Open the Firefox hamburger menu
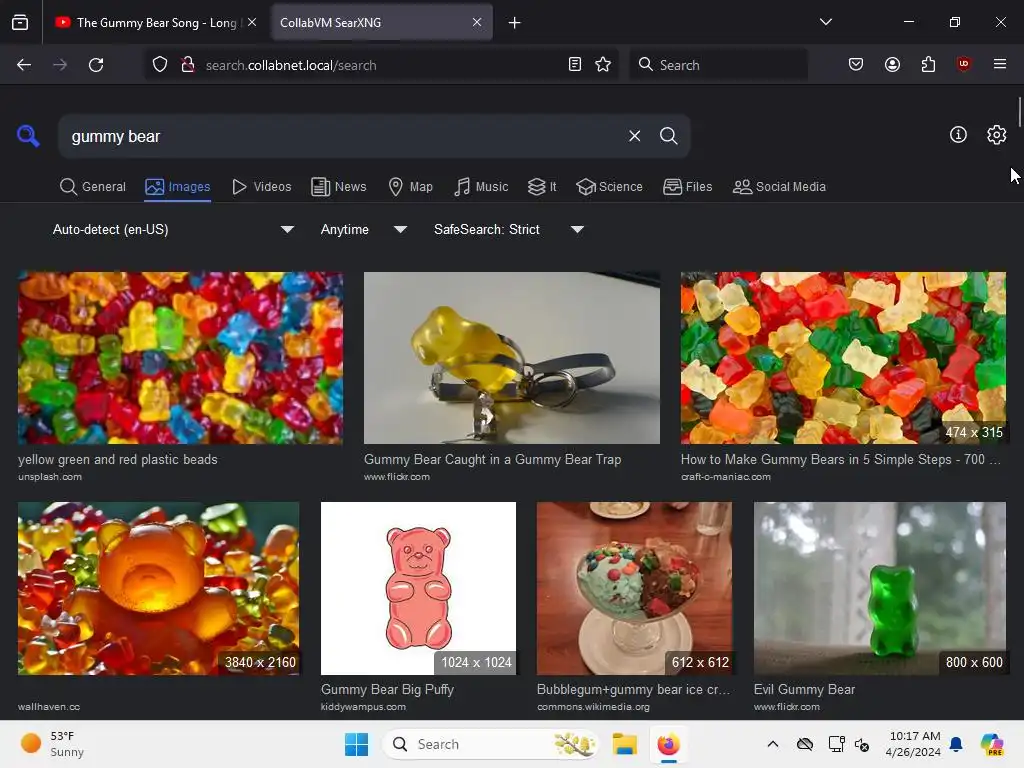Image resolution: width=1024 pixels, height=768 pixels. point(999,64)
